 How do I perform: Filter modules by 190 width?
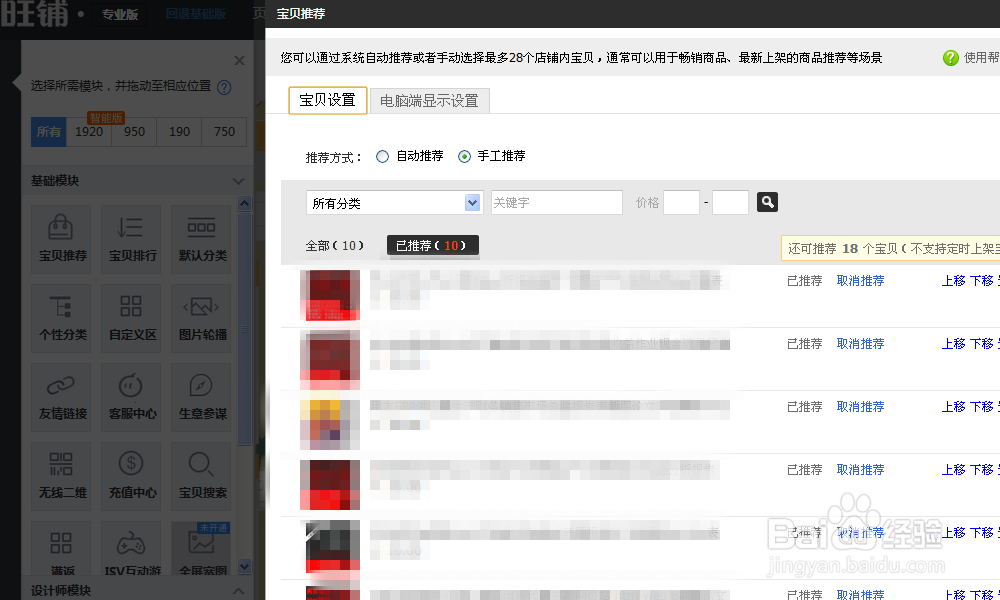point(179,132)
